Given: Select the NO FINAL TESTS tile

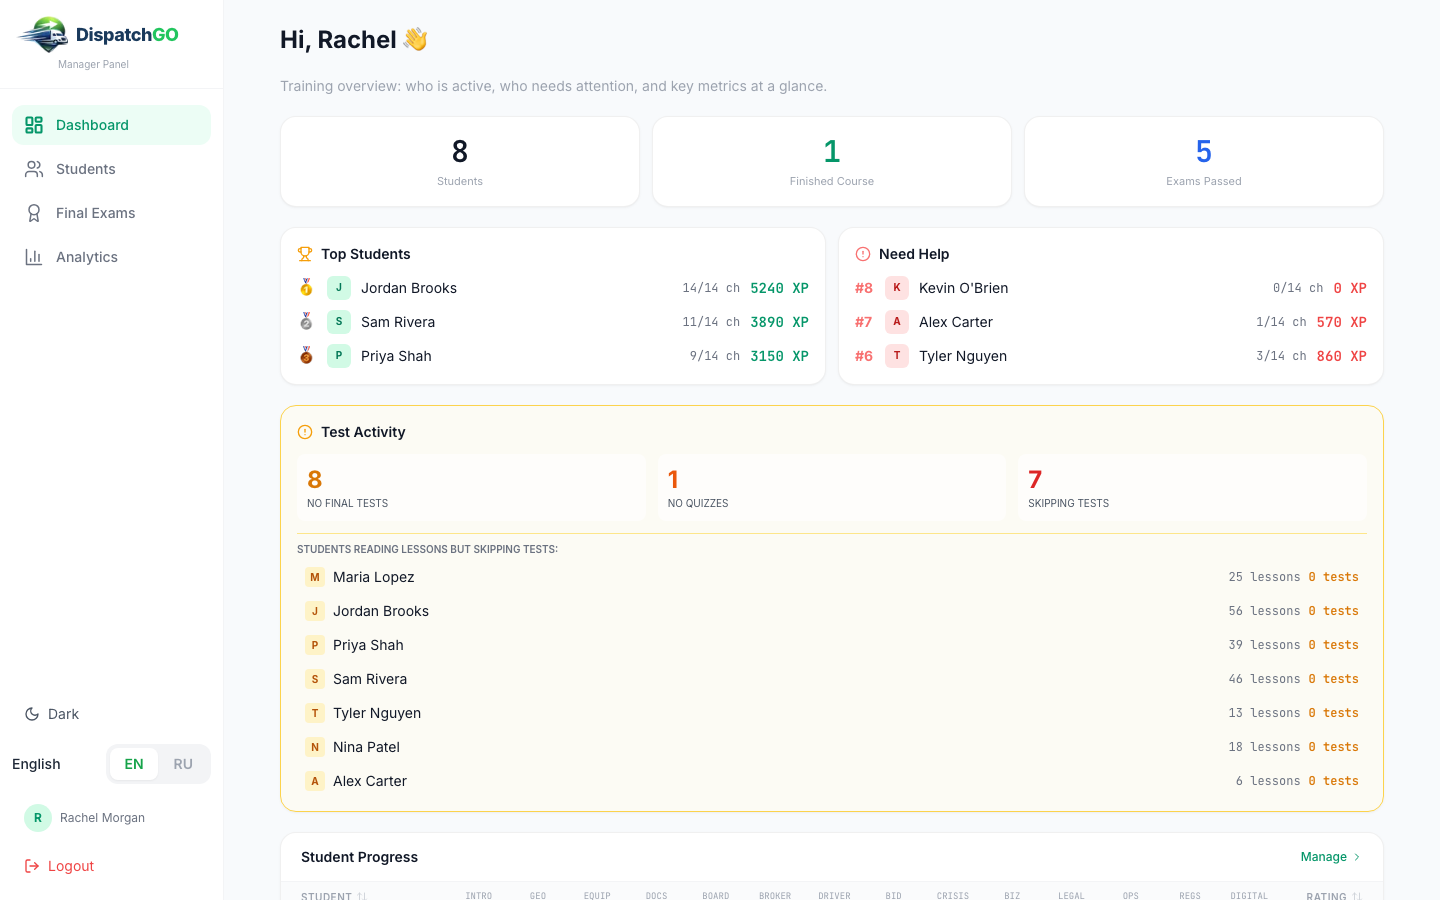Looking at the screenshot, I should pos(471,488).
